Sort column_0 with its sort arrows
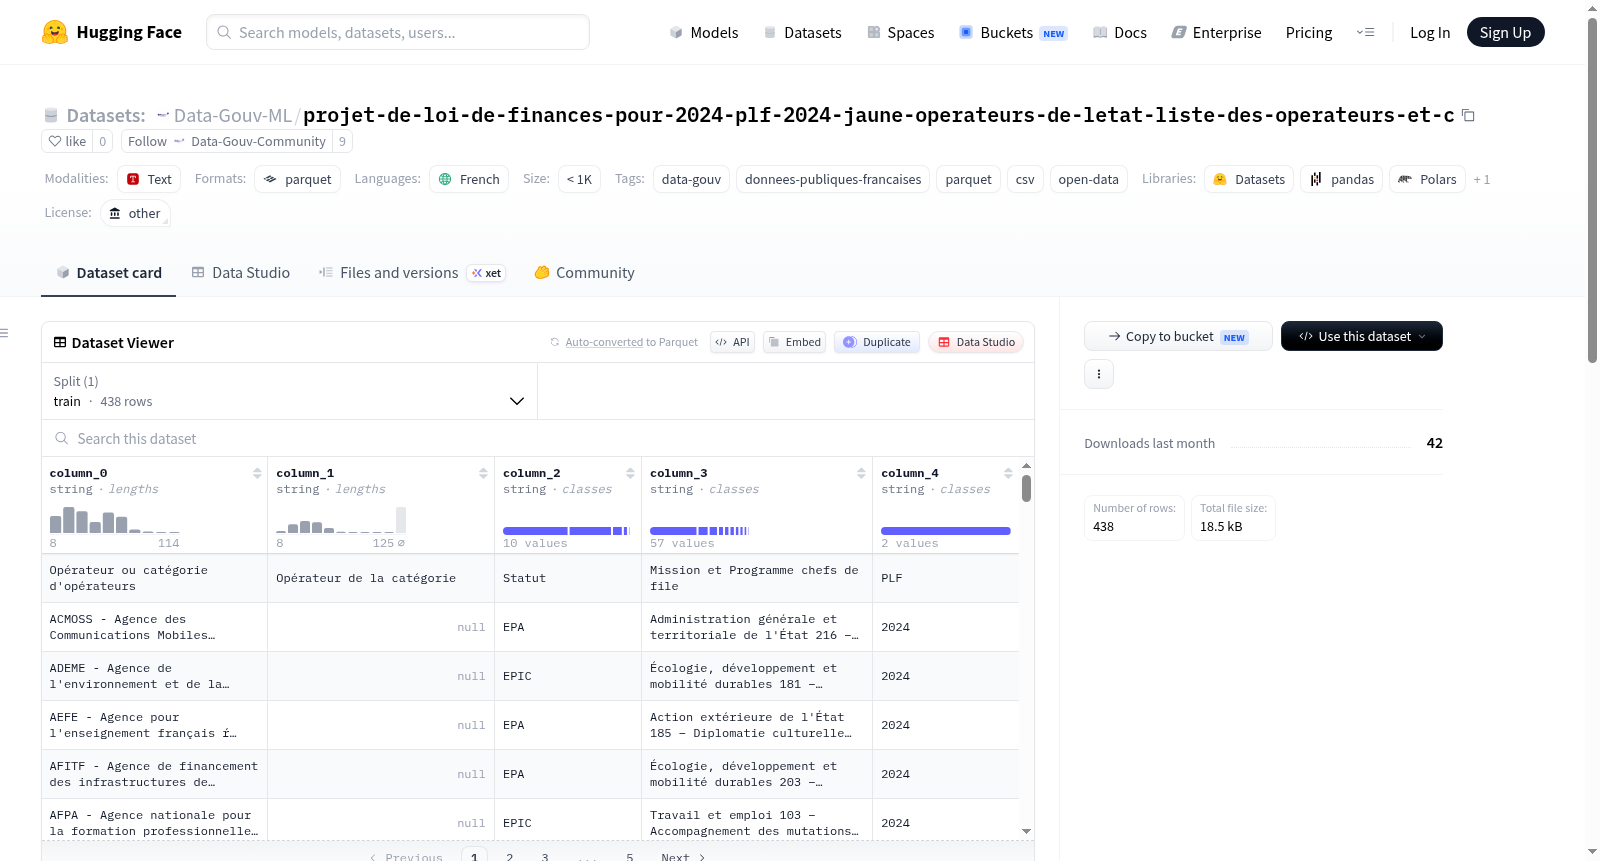This screenshot has height=861, width=1600. tap(257, 473)
